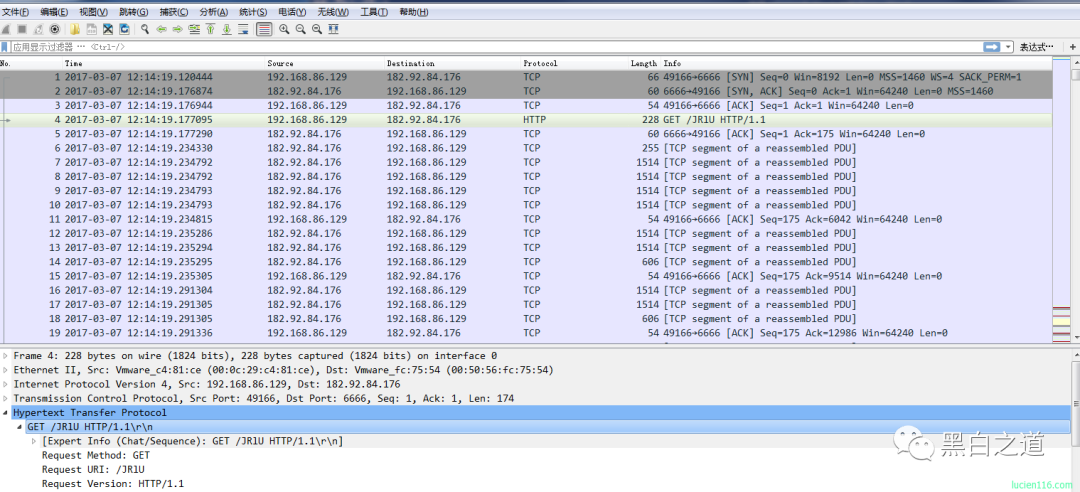1080x492 pixels.
Task: Reset text to normal size icon
Action: [317, 29]
